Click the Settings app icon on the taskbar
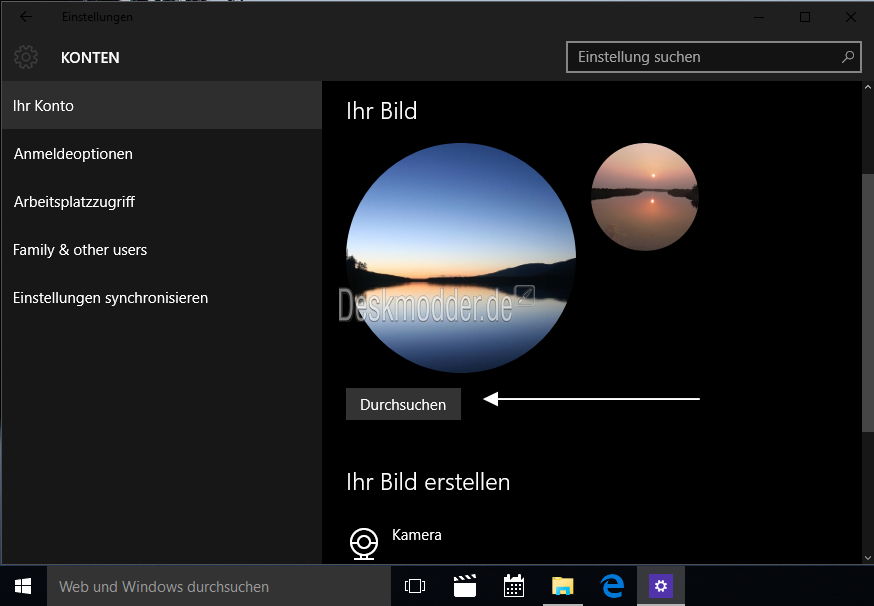Image resolution: width=874 pixels, height=606 pixels. tap(661, 586)
